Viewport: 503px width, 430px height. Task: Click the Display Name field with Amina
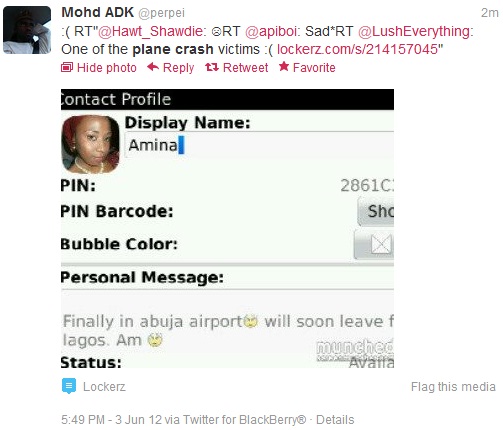coord(259,145)
